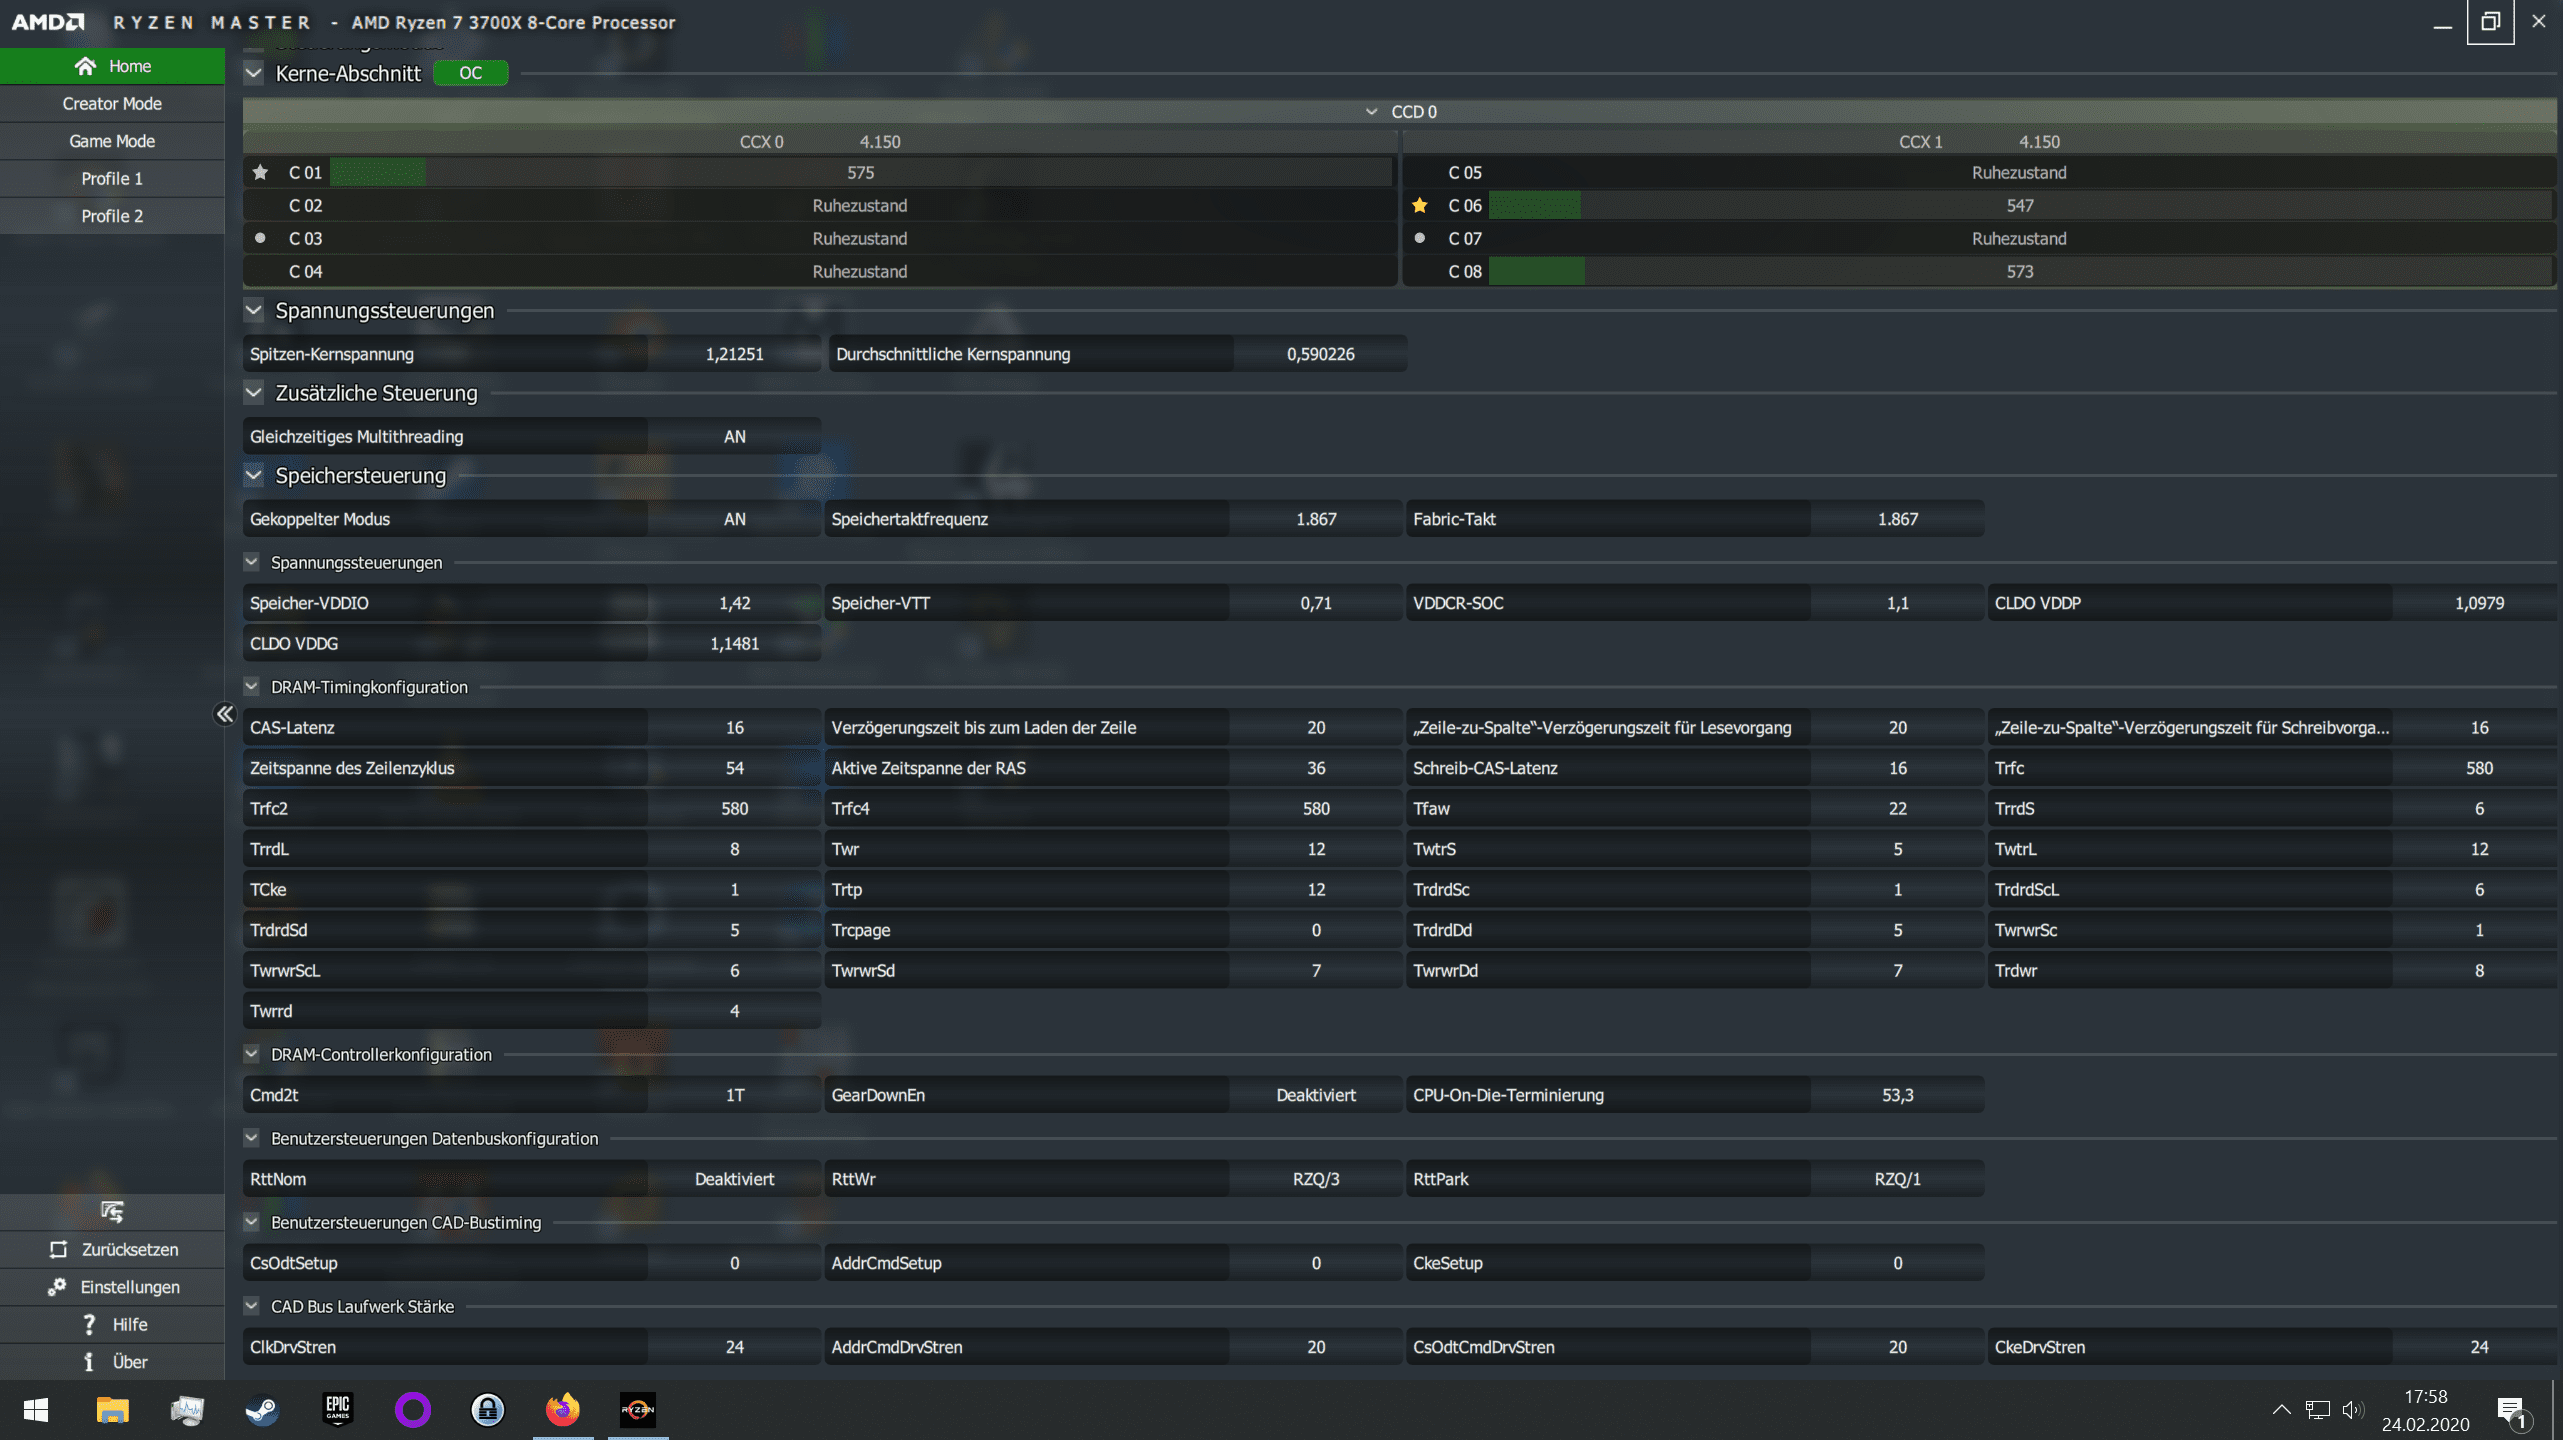Collapse the DRAM-Timingkonfiguration section
The width and height of the screenshot is (2563, 1440).
[x=252, y=687]
